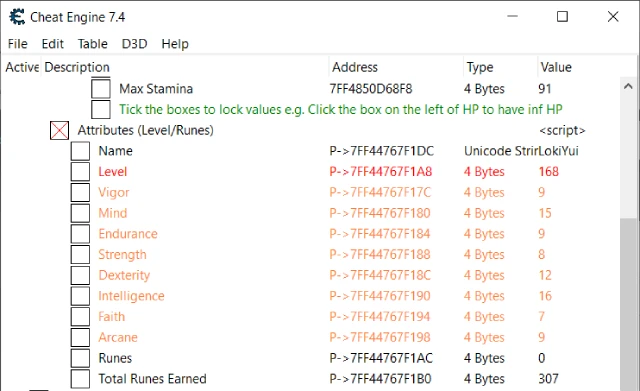Screen dimensions: 640x391
Task: Open the Edit menu
Action: point(52,44)
